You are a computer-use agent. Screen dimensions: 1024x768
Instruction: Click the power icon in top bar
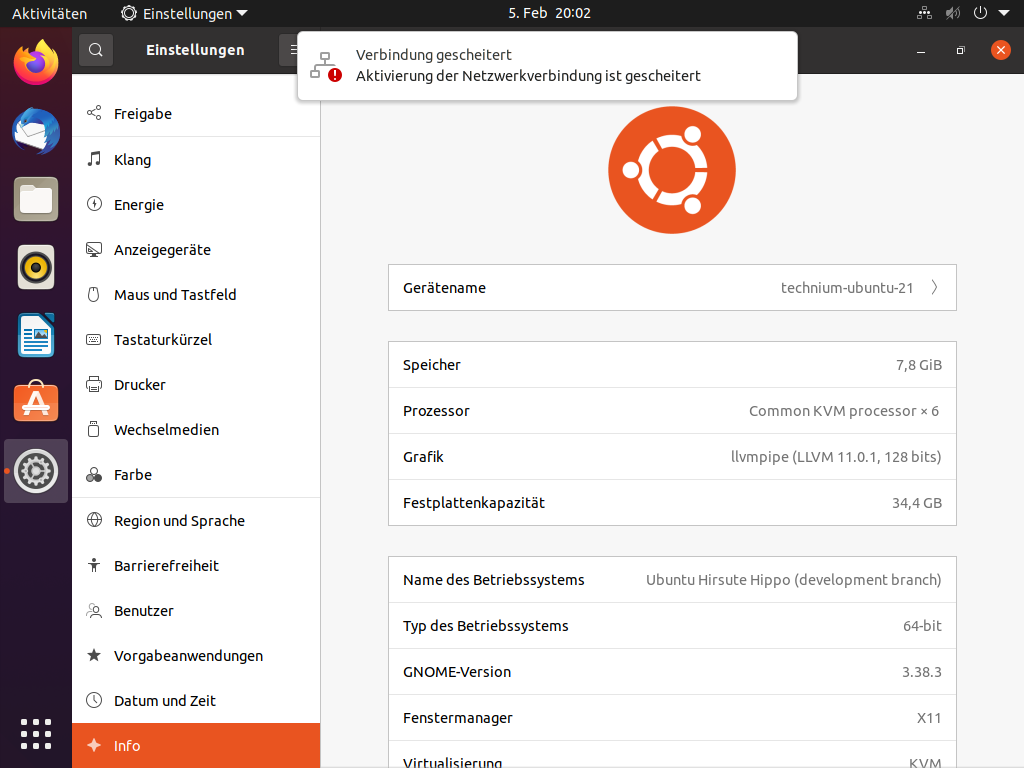click(980, 13)
